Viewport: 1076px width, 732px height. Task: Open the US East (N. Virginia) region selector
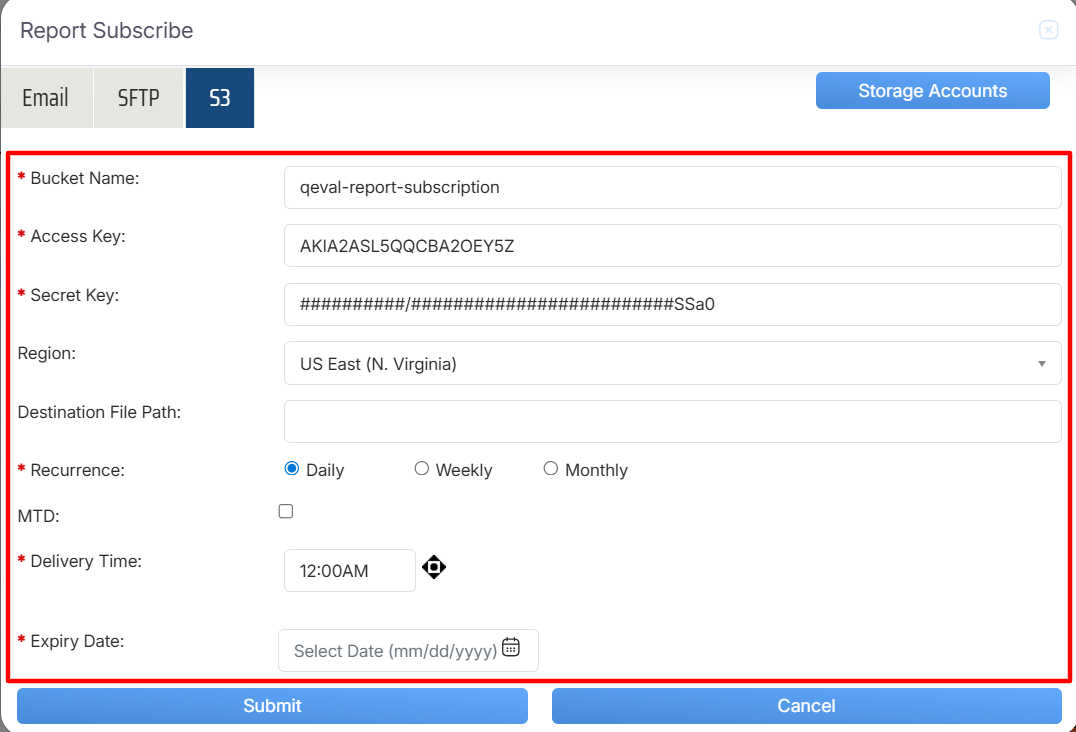pos(672,364)
